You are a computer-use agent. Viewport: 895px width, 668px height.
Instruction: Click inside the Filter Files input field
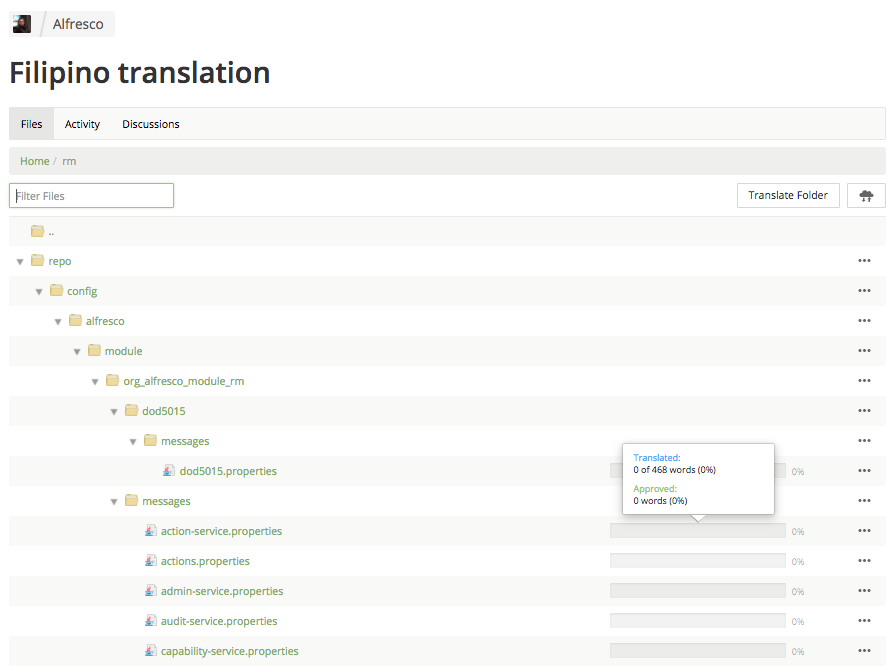tap(91, 195)
